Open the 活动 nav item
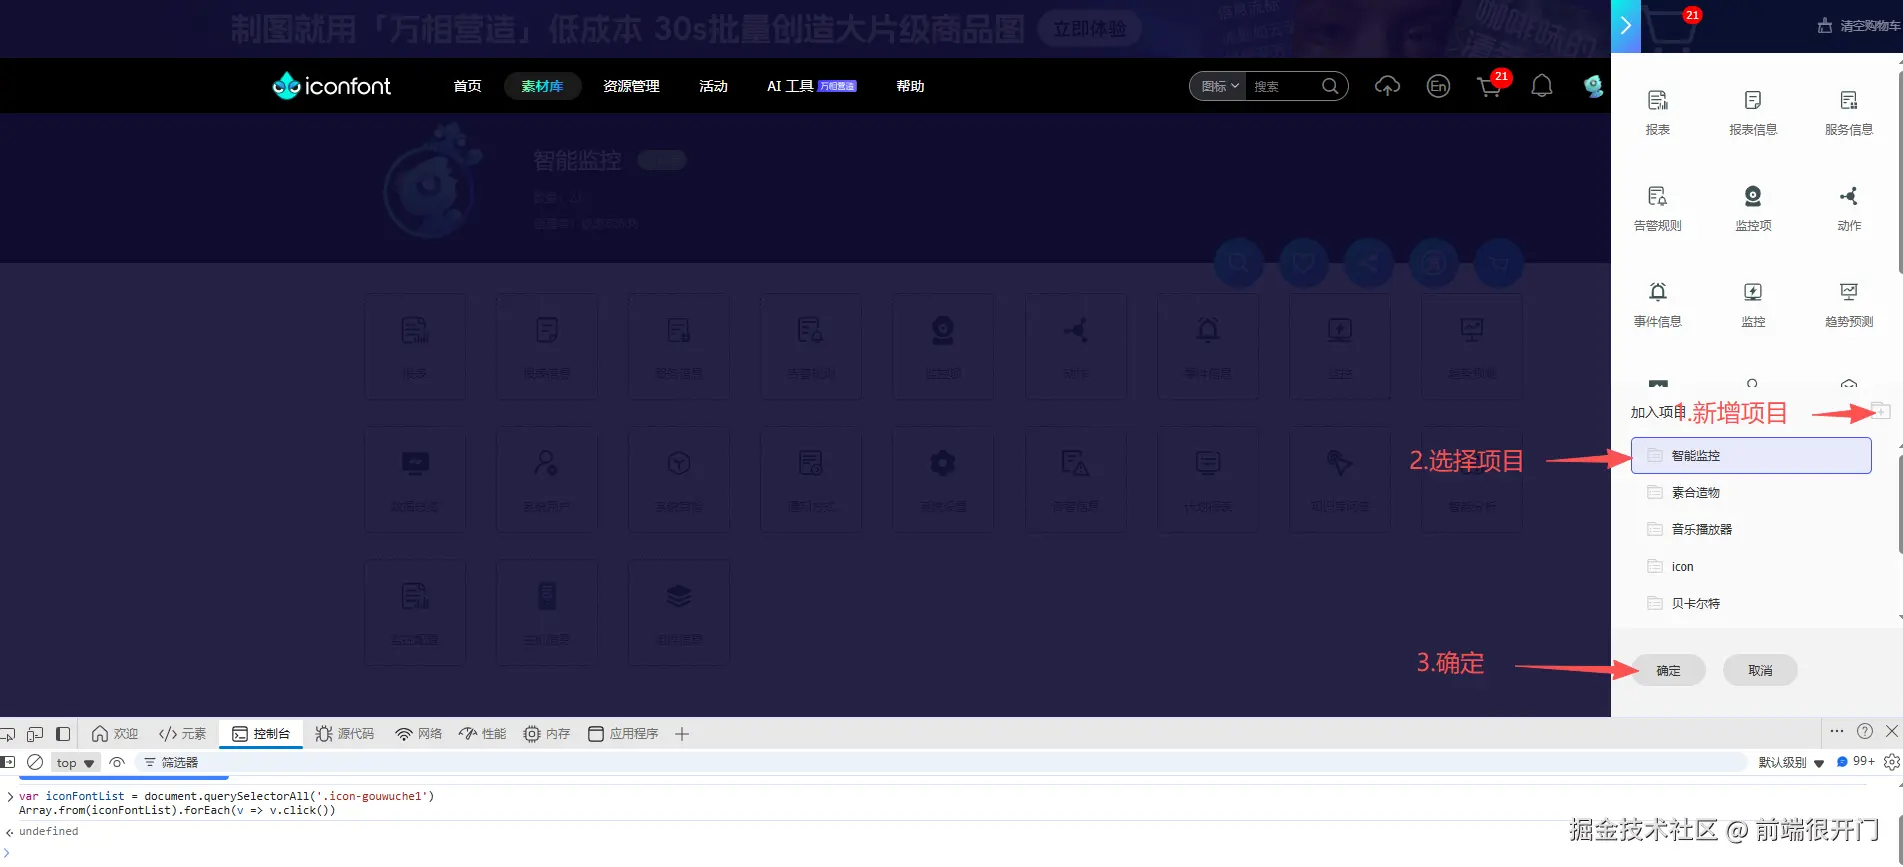The image size is (1903, 867). click(713, 86)
